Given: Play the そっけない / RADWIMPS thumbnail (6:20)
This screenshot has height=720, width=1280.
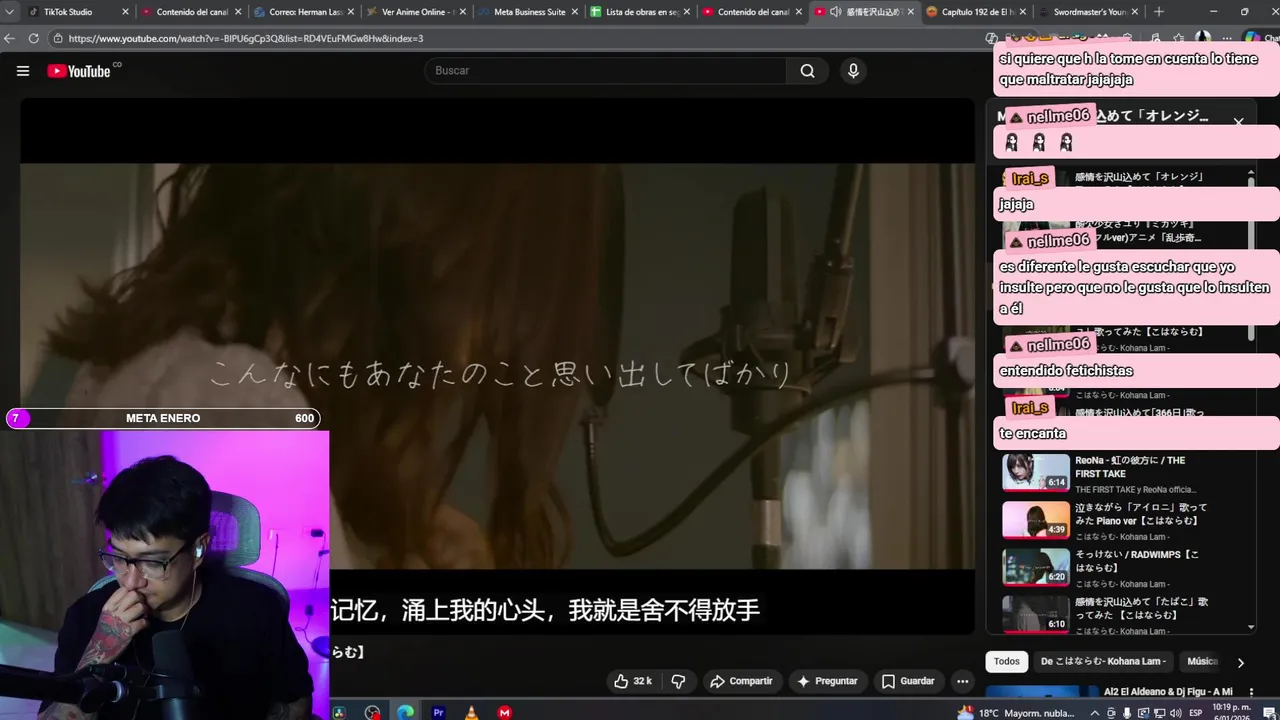Looking at the screenshot, I should 1036,566.
